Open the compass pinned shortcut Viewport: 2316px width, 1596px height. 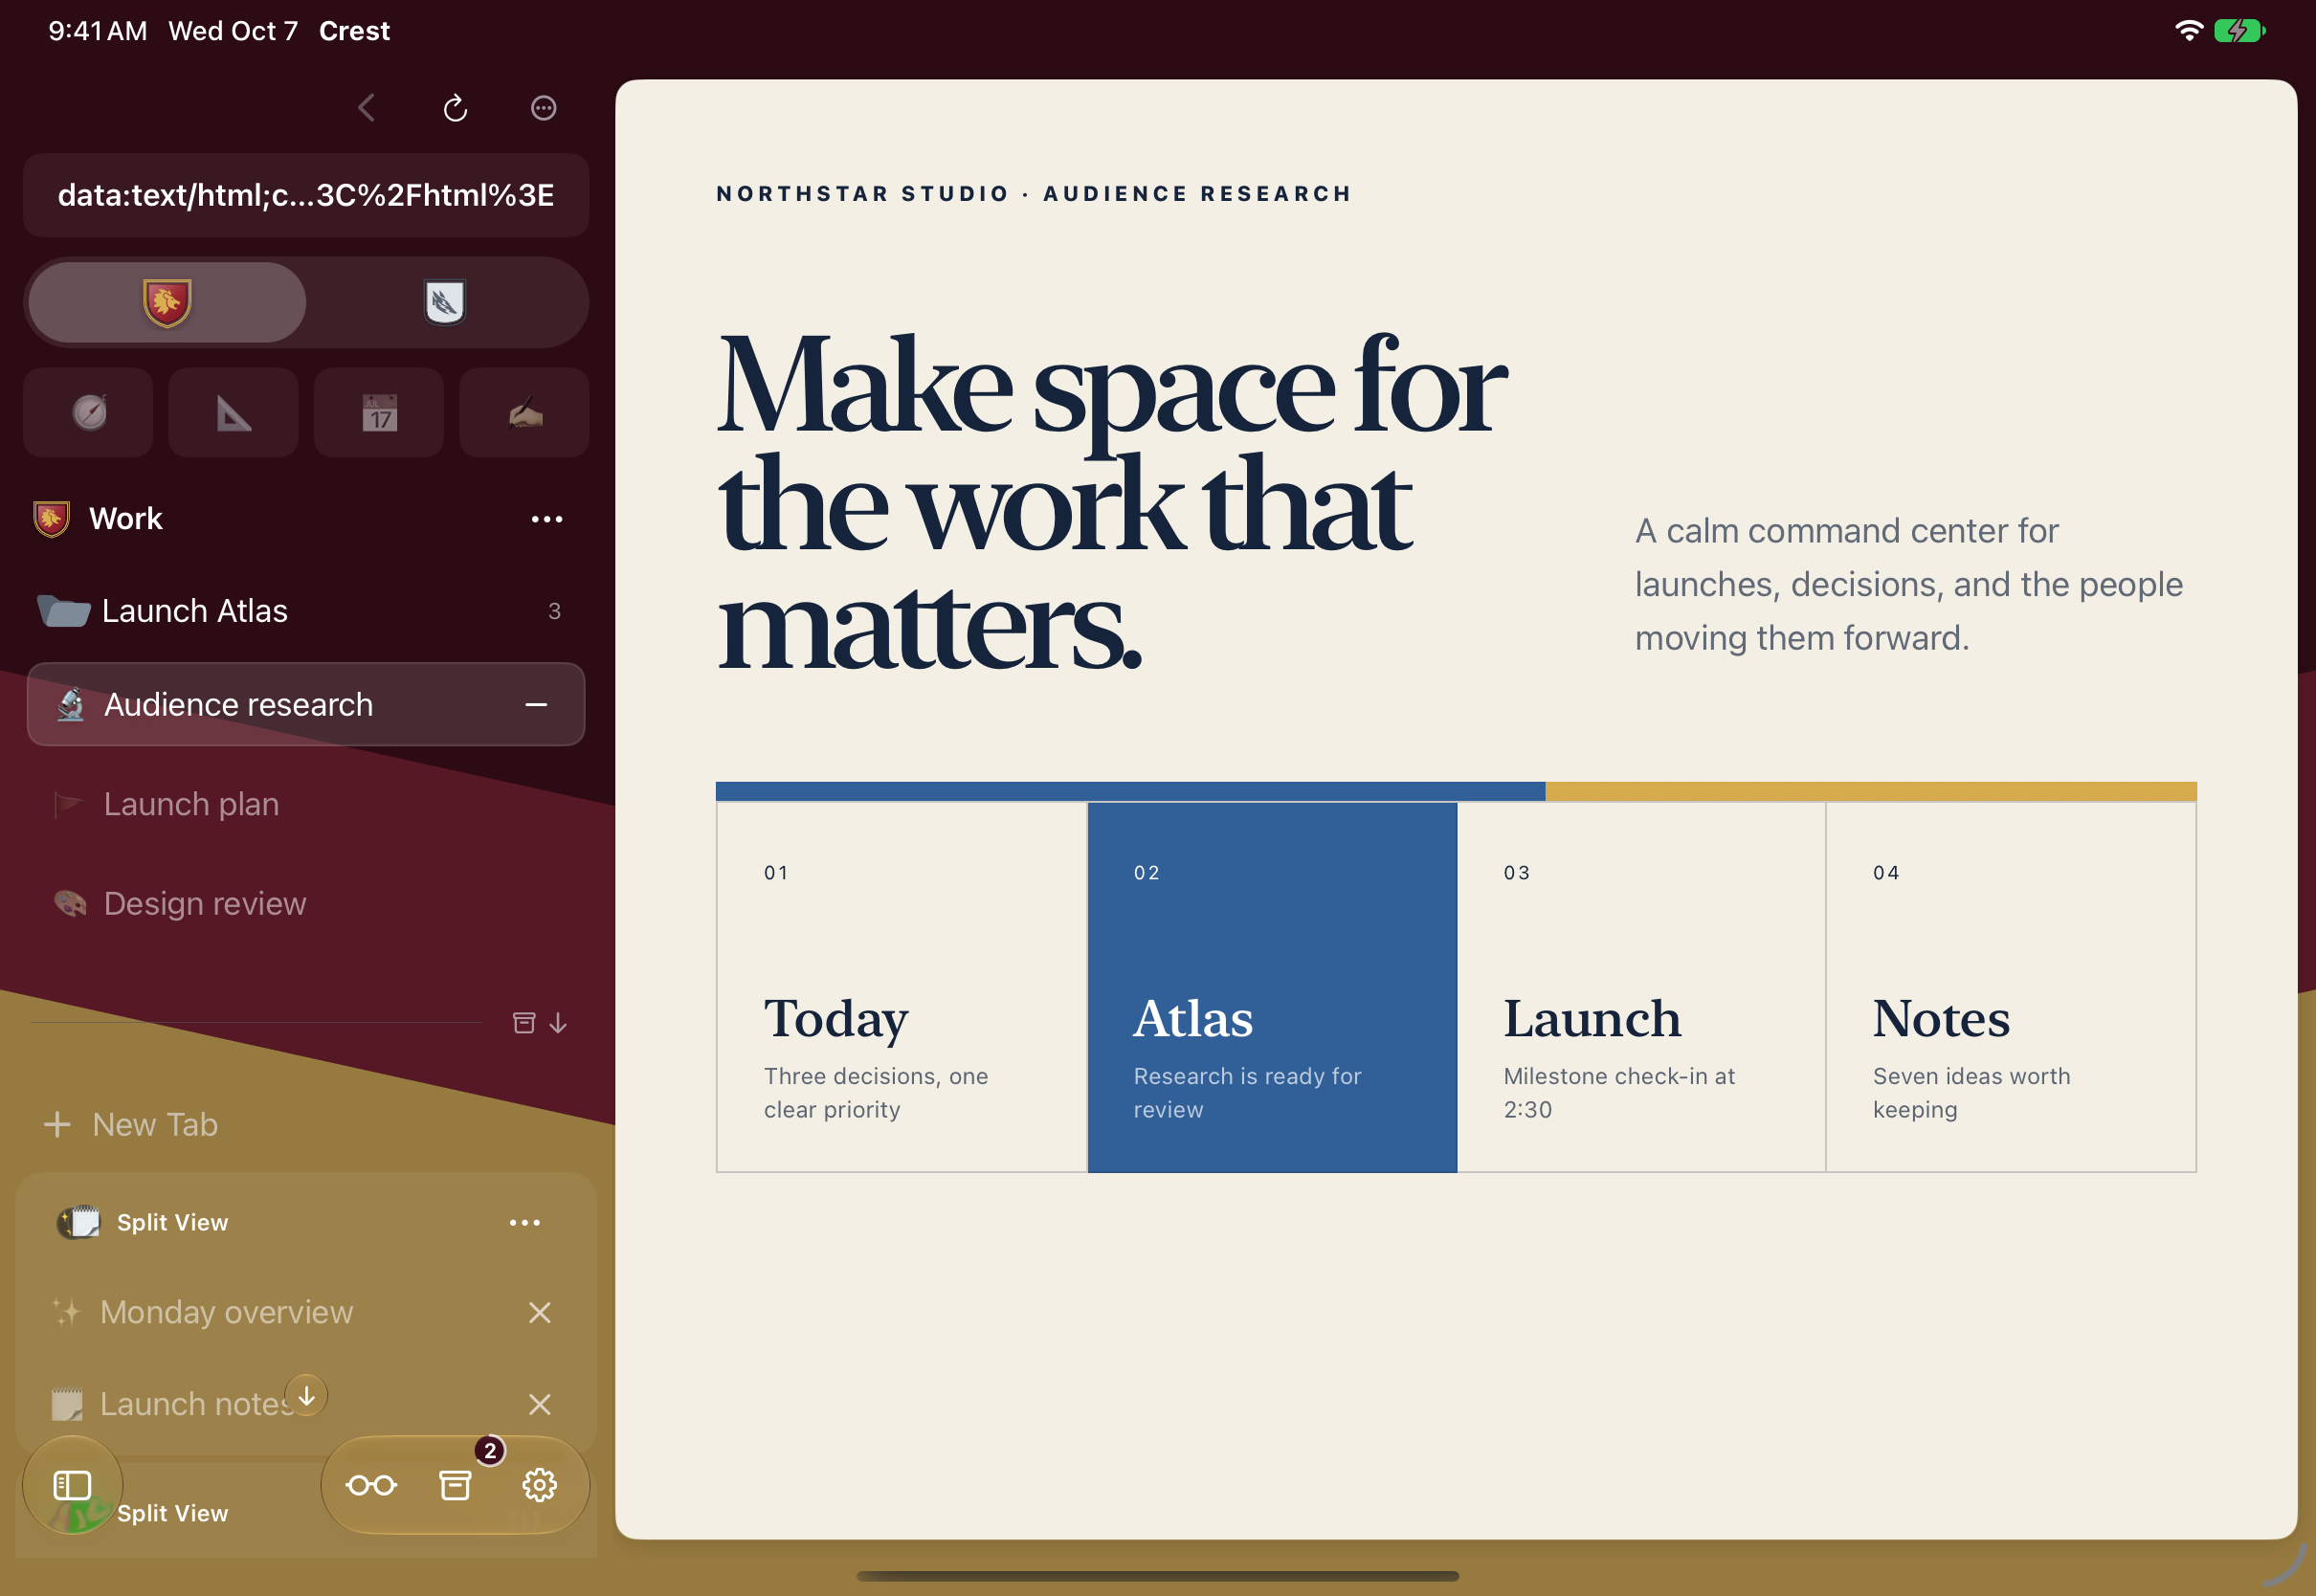[89, 412]
